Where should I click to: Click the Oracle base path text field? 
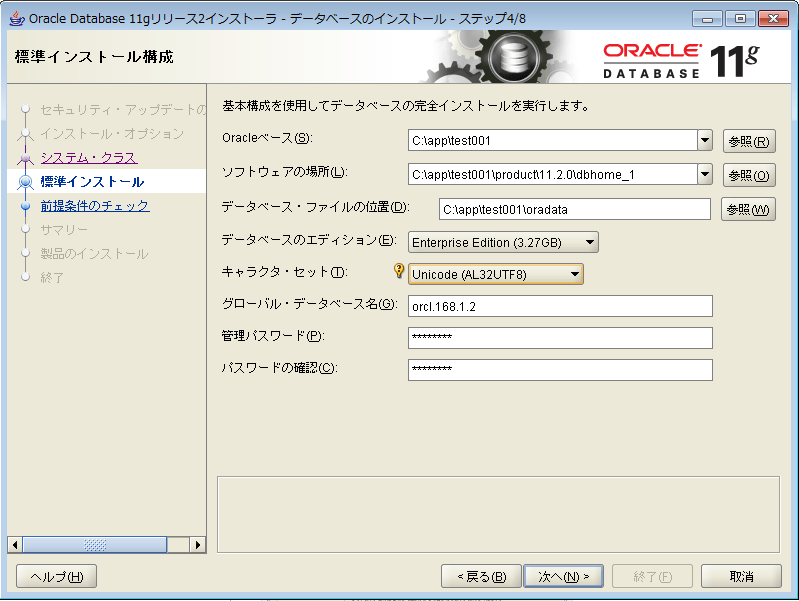(552, 140)
